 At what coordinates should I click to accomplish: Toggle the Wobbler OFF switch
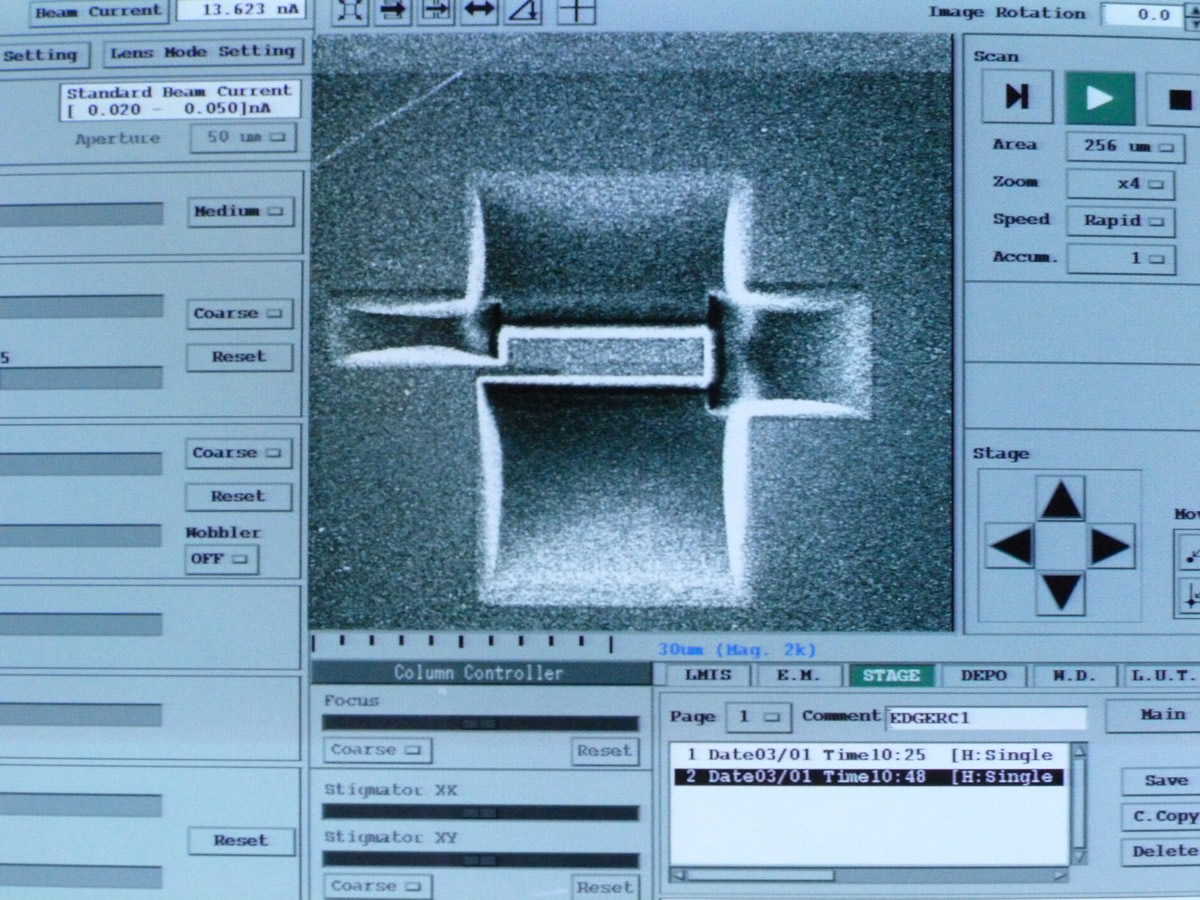tap(222, 559)
